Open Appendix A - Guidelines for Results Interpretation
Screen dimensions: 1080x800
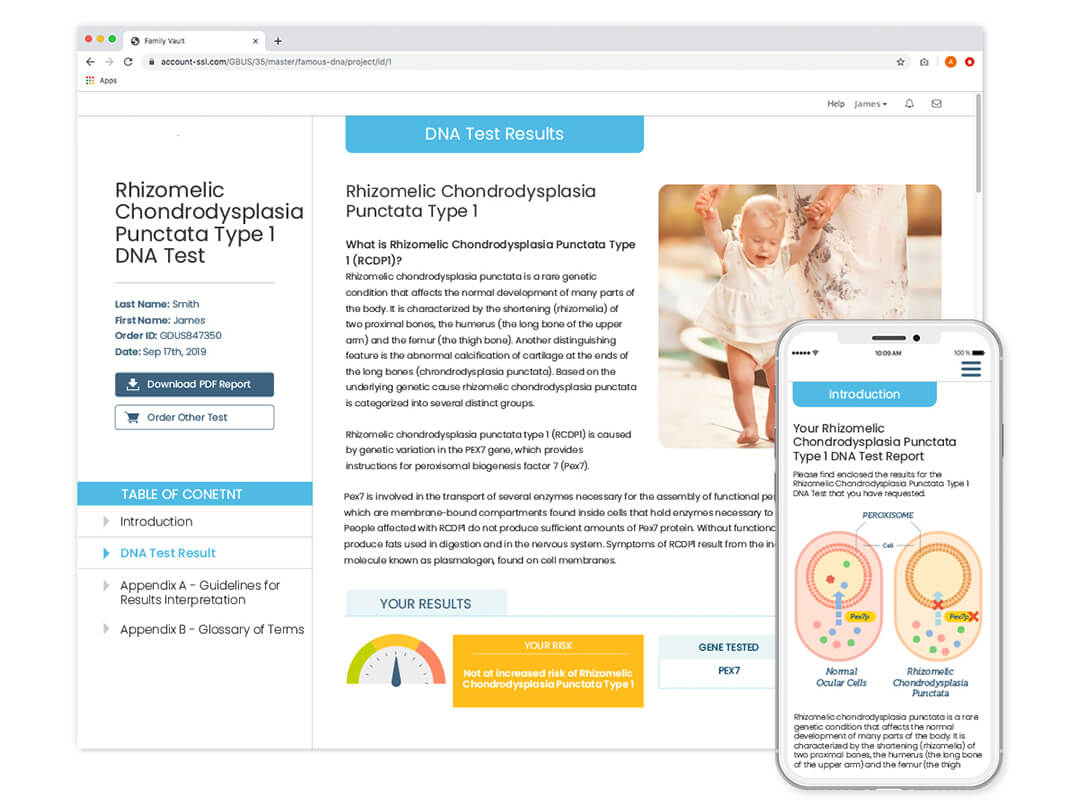(x=200, y=592)
